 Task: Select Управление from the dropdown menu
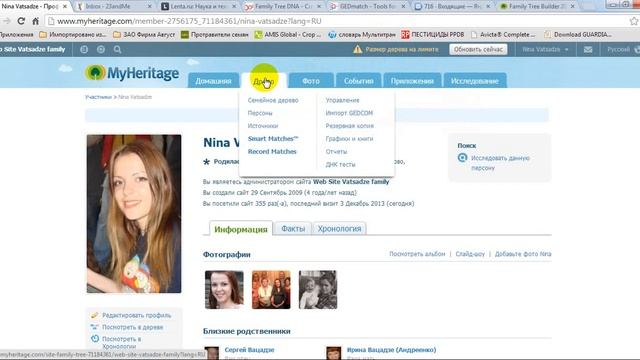(342, 100)
